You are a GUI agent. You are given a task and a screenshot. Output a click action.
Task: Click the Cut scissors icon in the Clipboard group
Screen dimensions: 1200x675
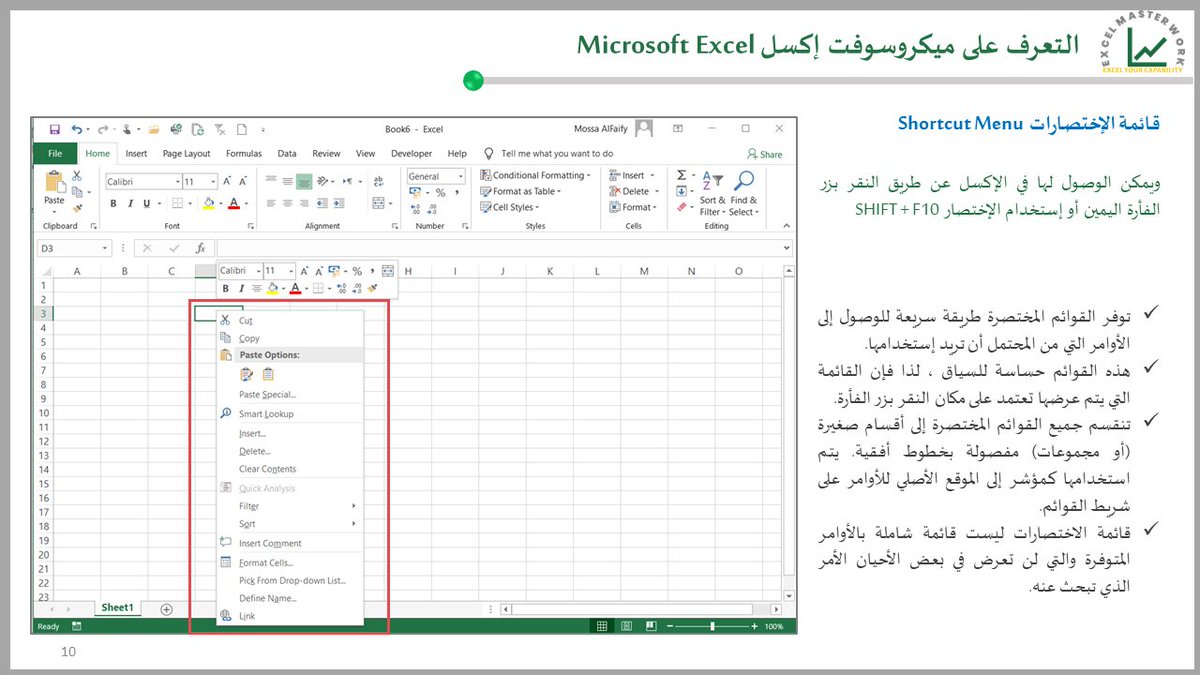coord(76,176)
